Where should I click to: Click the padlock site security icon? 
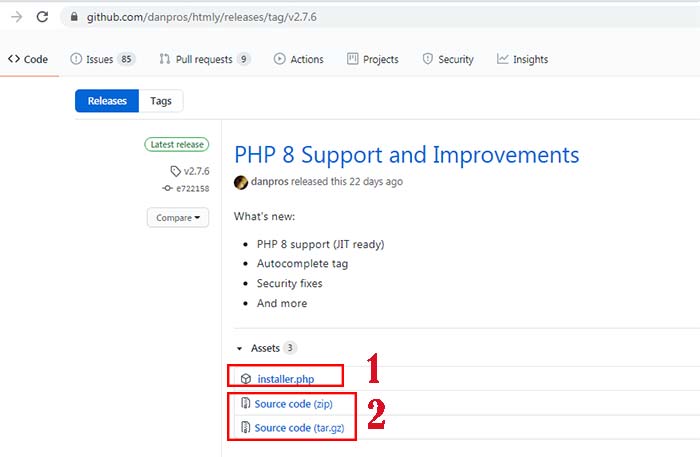pos(74,17)
